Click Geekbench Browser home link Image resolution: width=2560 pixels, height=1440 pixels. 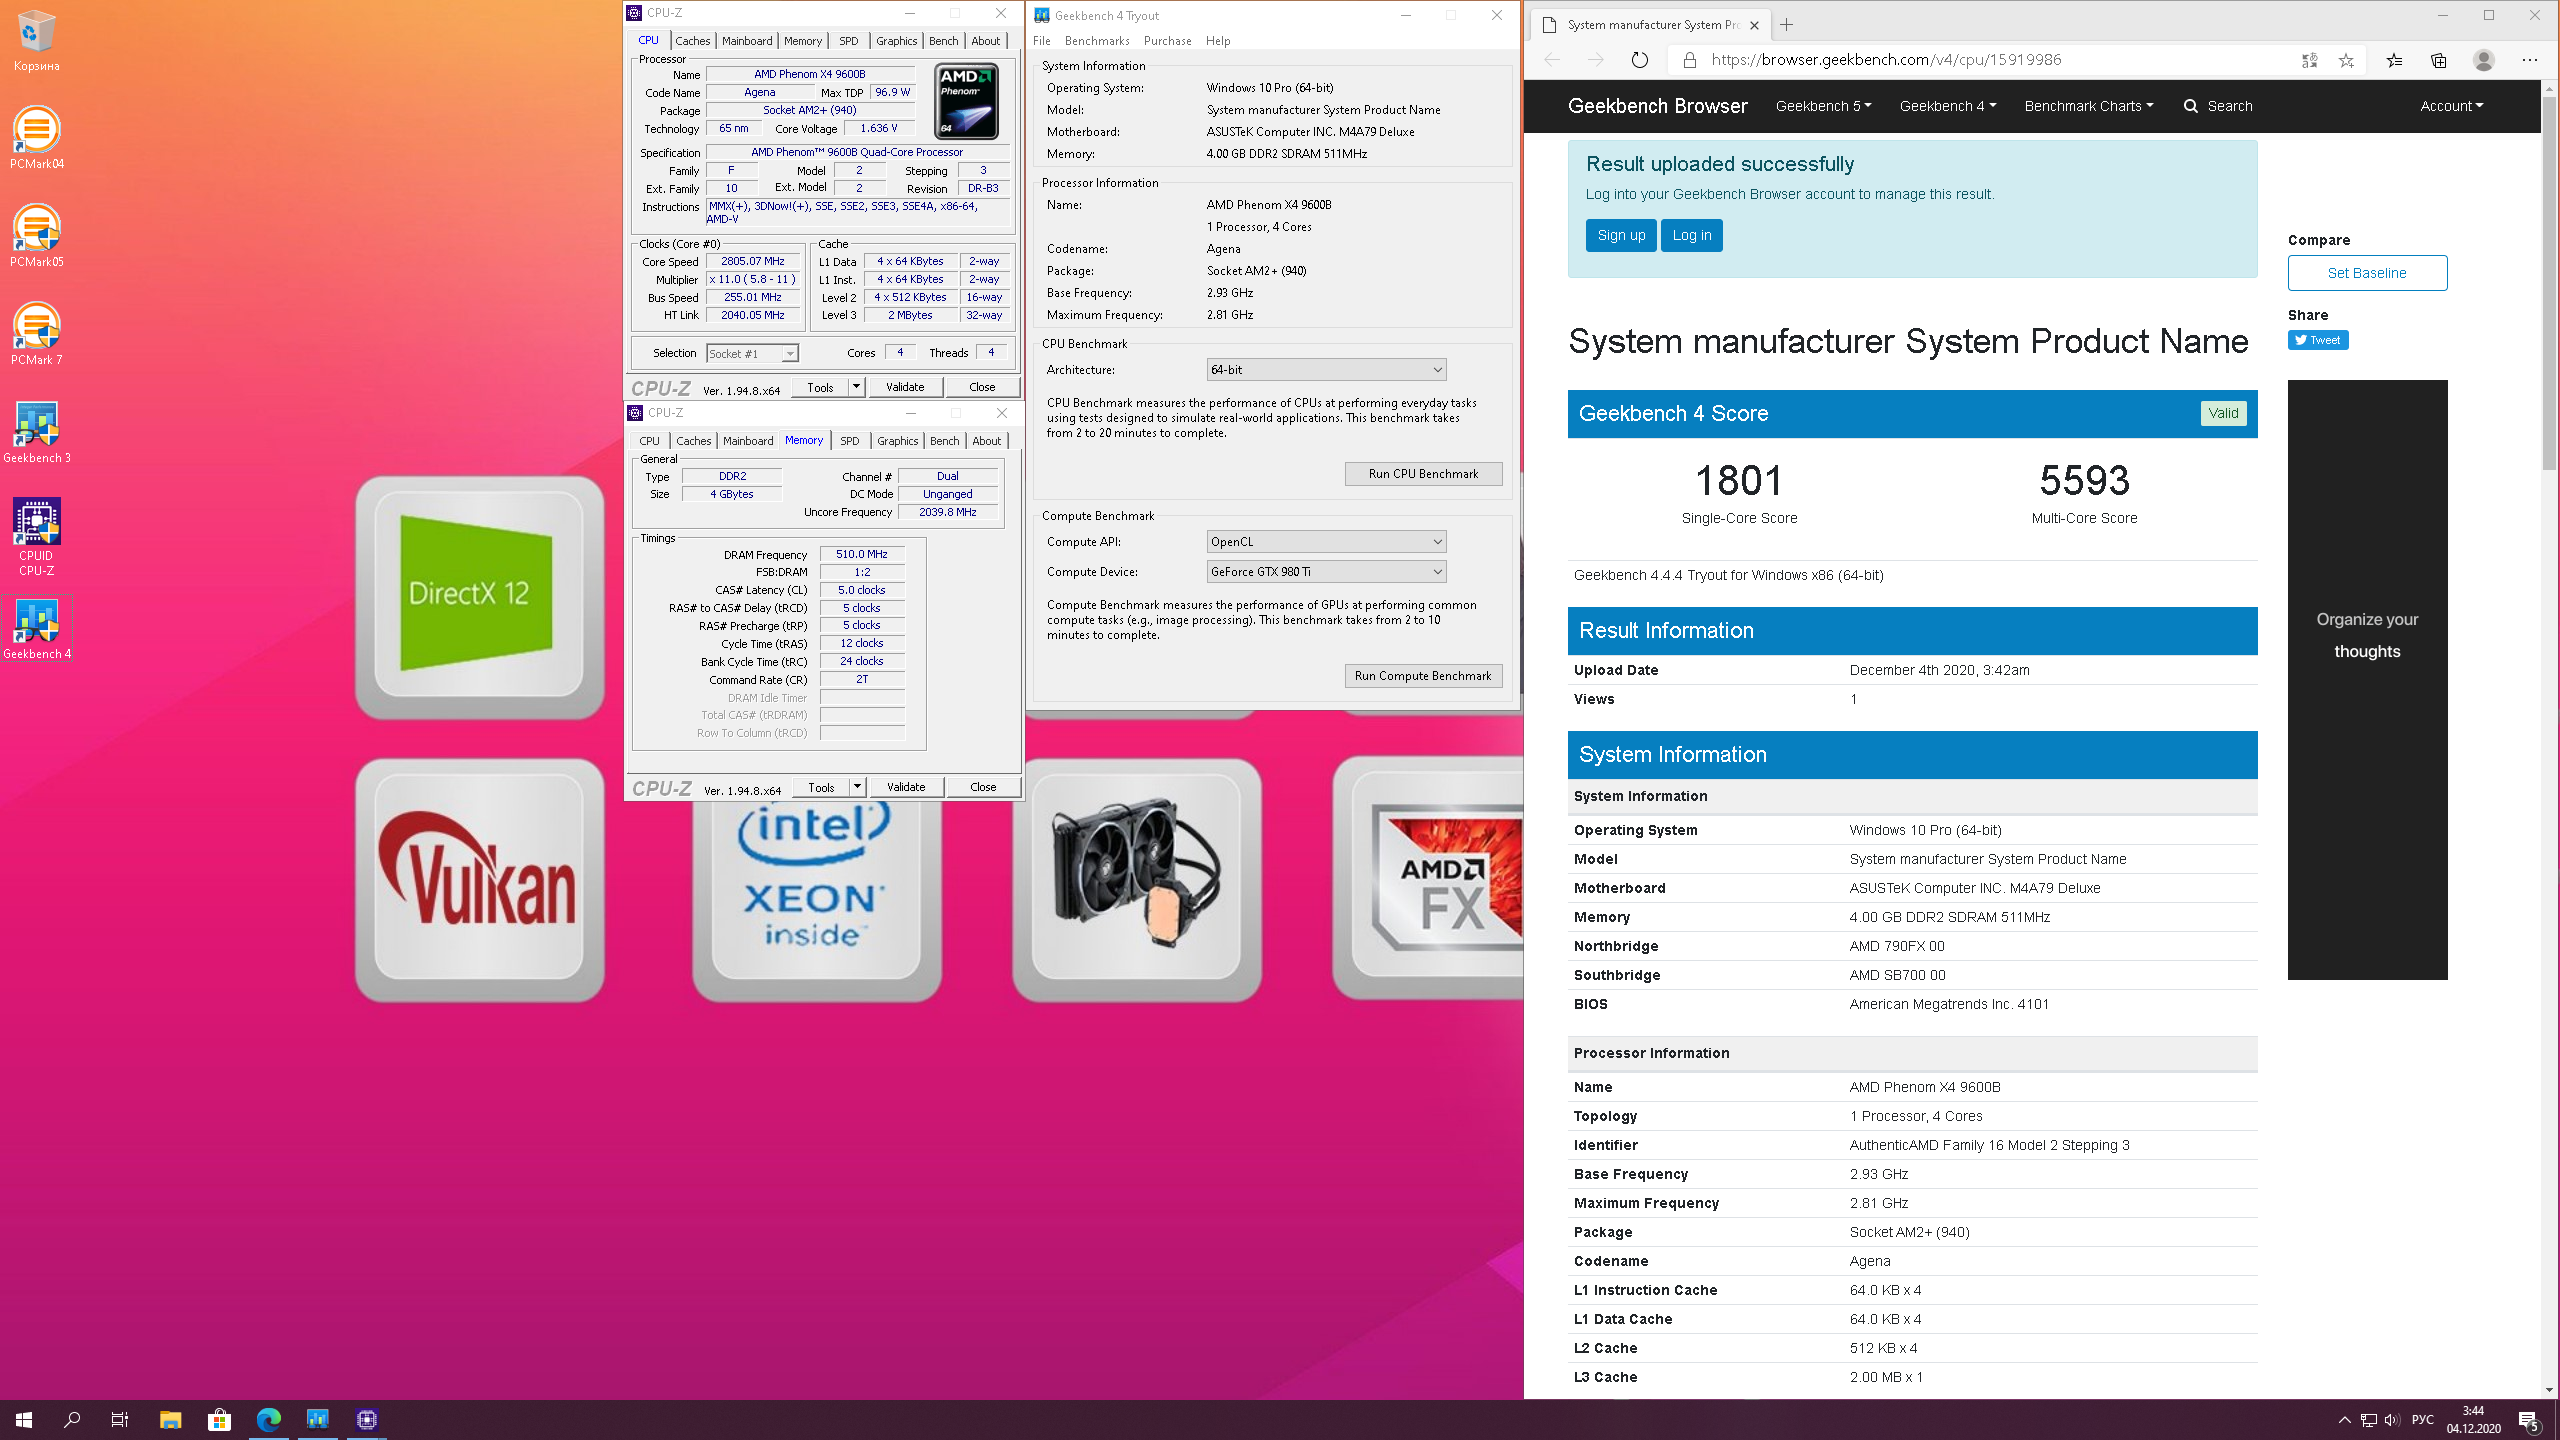1657,106
